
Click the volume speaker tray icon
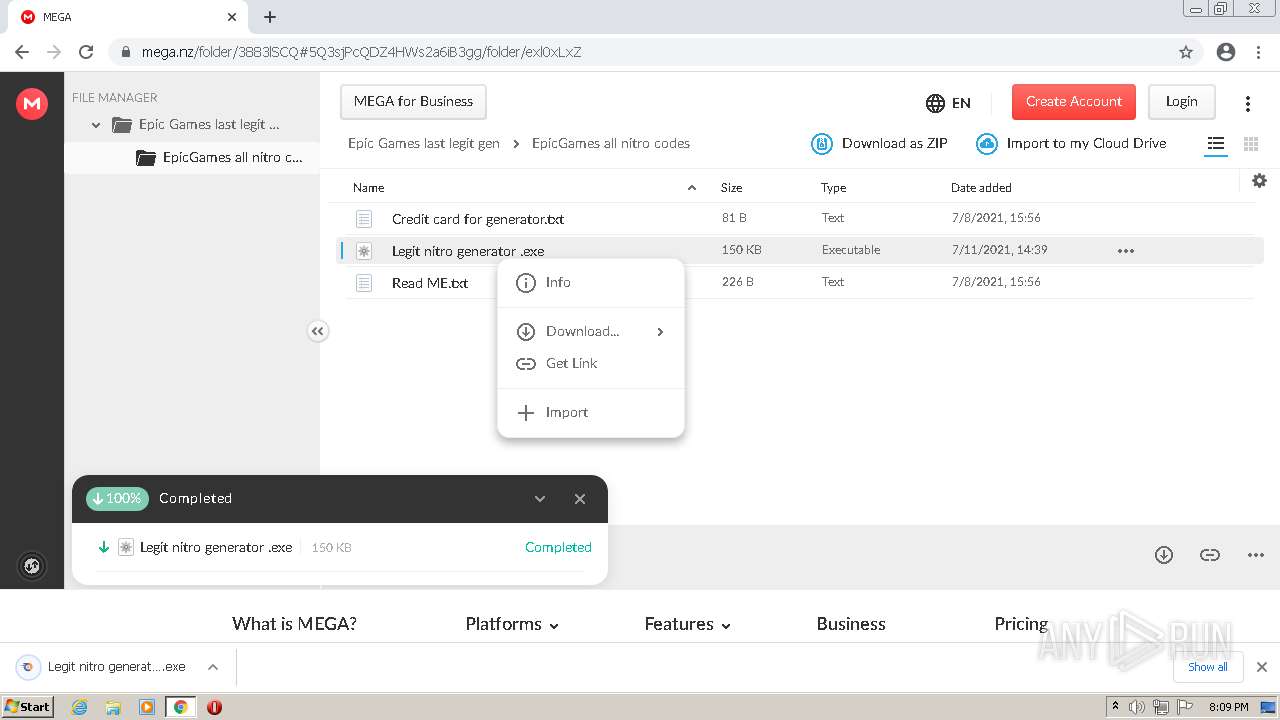pos(1137,707)
